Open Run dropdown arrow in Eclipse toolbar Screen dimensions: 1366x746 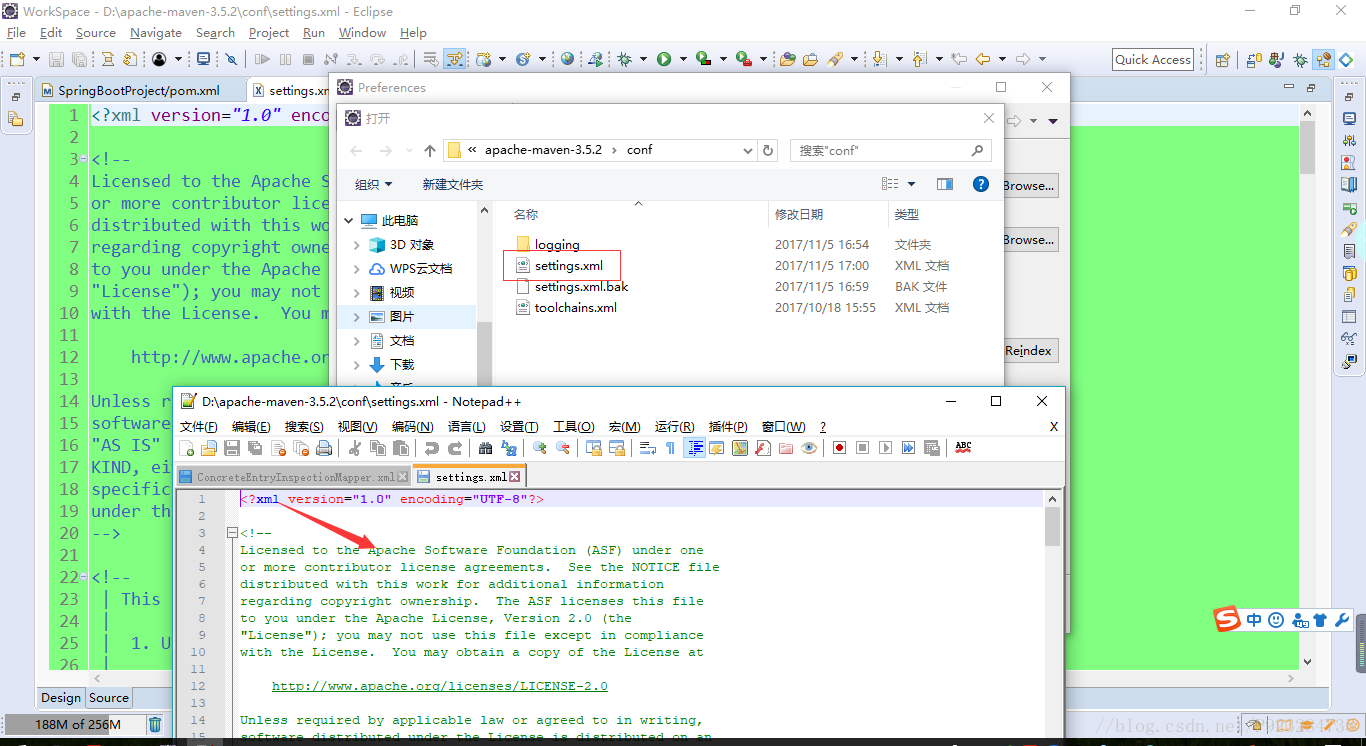point(683,59)
